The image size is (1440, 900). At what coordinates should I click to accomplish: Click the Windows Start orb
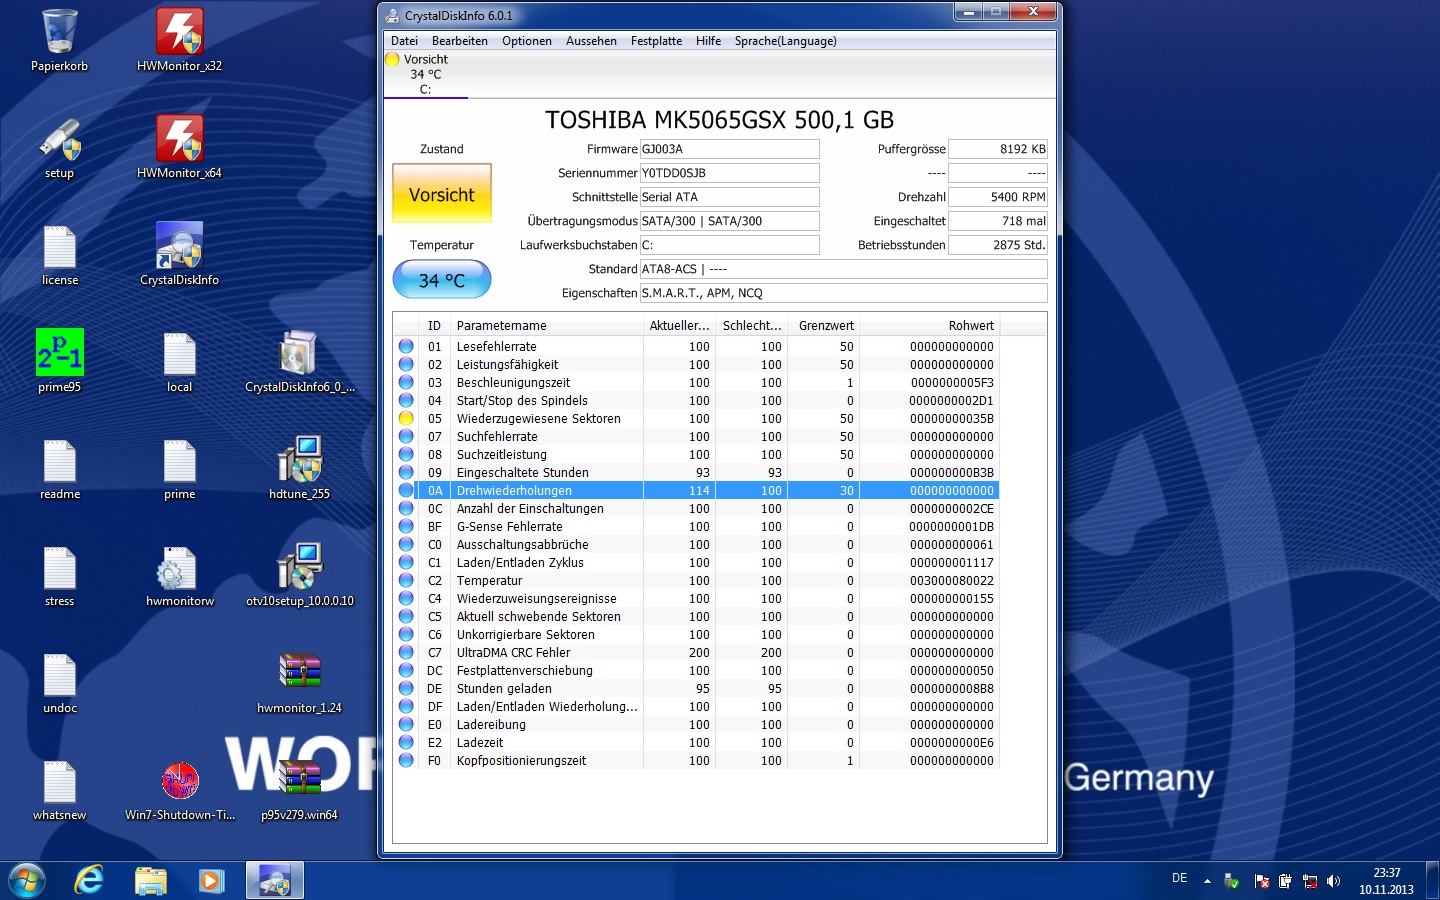tap(27, 881)
